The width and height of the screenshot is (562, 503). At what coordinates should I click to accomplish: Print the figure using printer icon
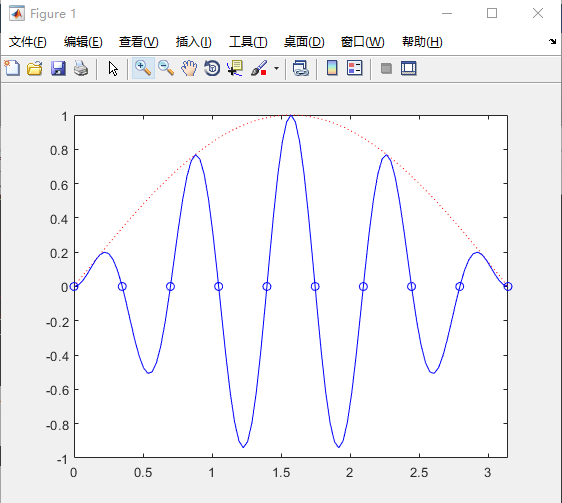click(81, 68)
